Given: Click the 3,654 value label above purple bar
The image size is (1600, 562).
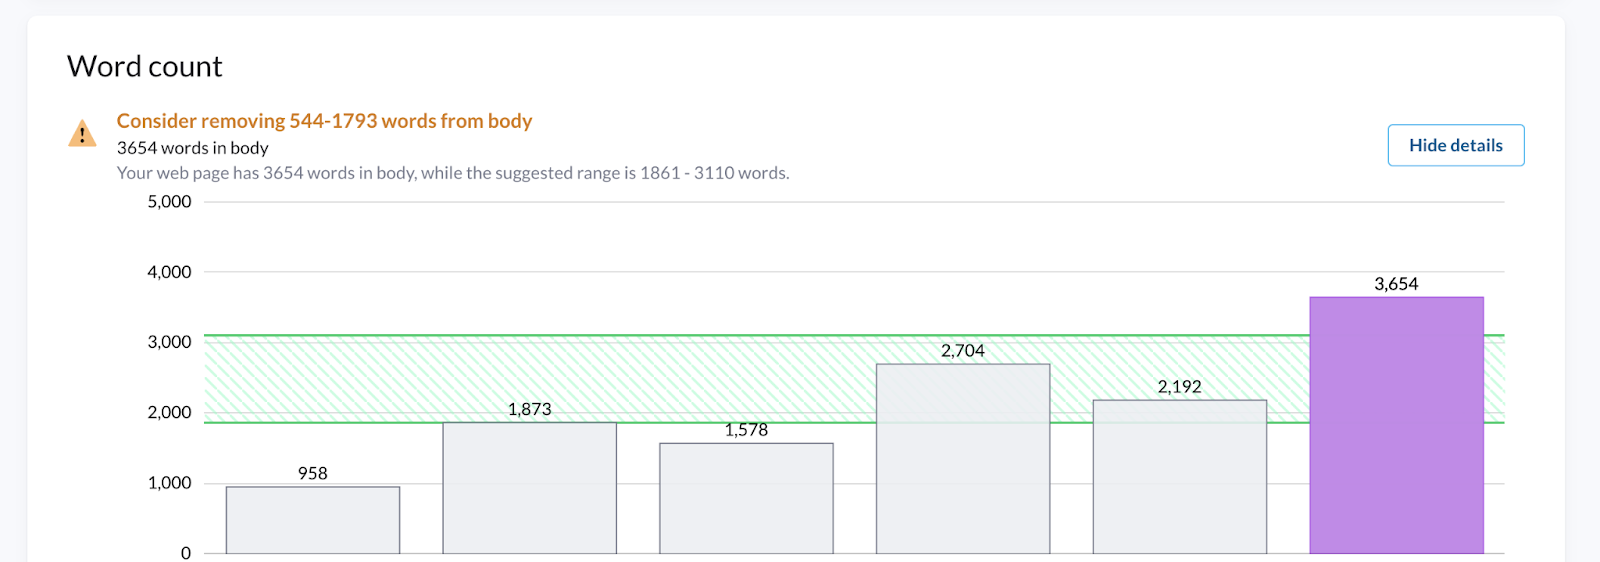Looking at the screenshot, I should (x=1396, y=284).
